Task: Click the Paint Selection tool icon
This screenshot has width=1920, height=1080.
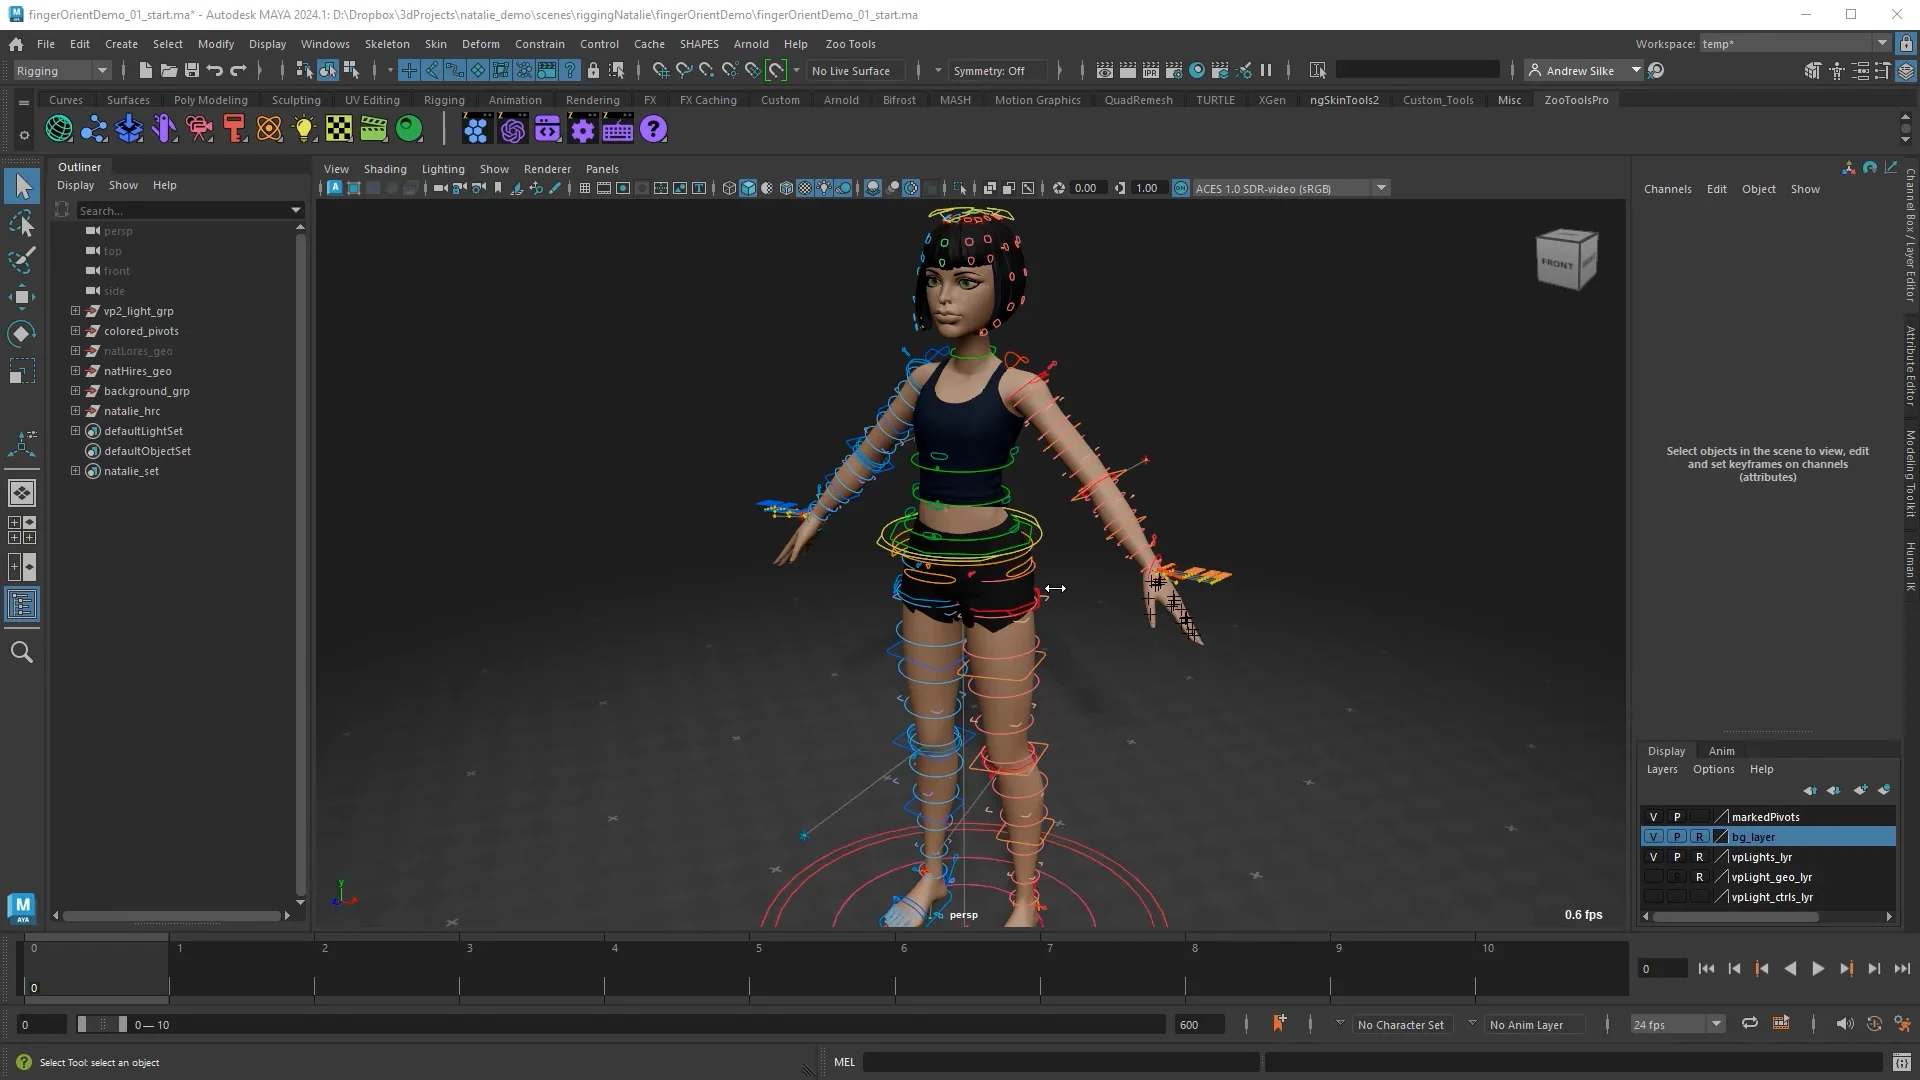Action: pyautogui.click(x=22, y=260)
